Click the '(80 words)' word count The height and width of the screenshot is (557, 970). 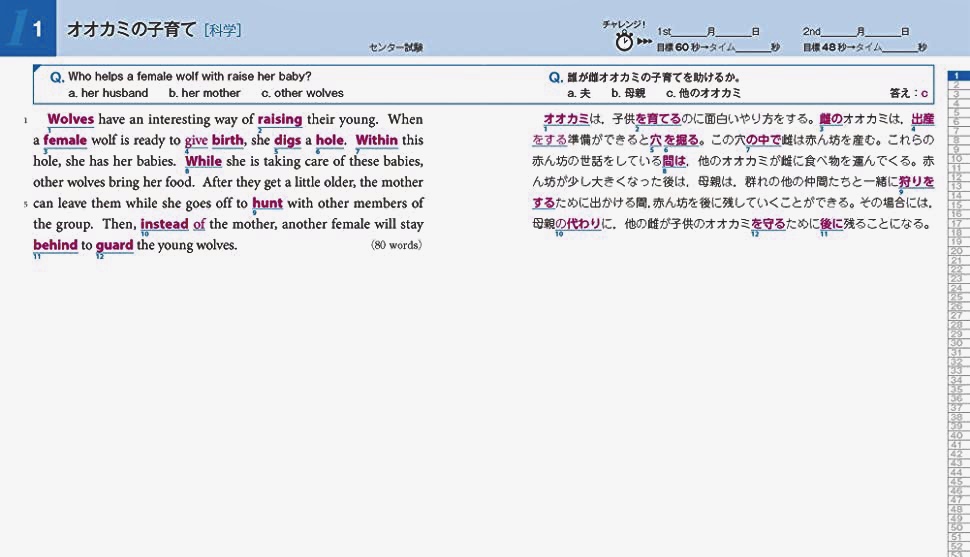(397, 244)
